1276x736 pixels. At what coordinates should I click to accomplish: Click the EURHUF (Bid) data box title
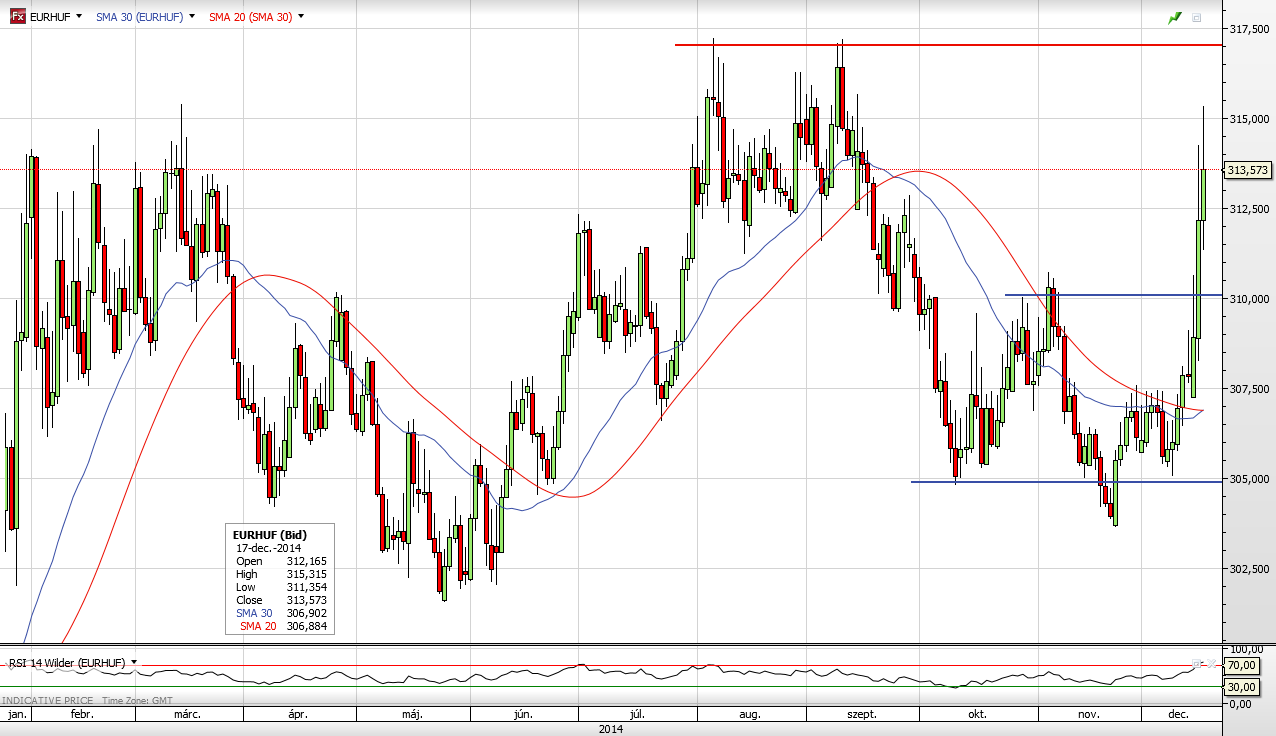(270, 535)
